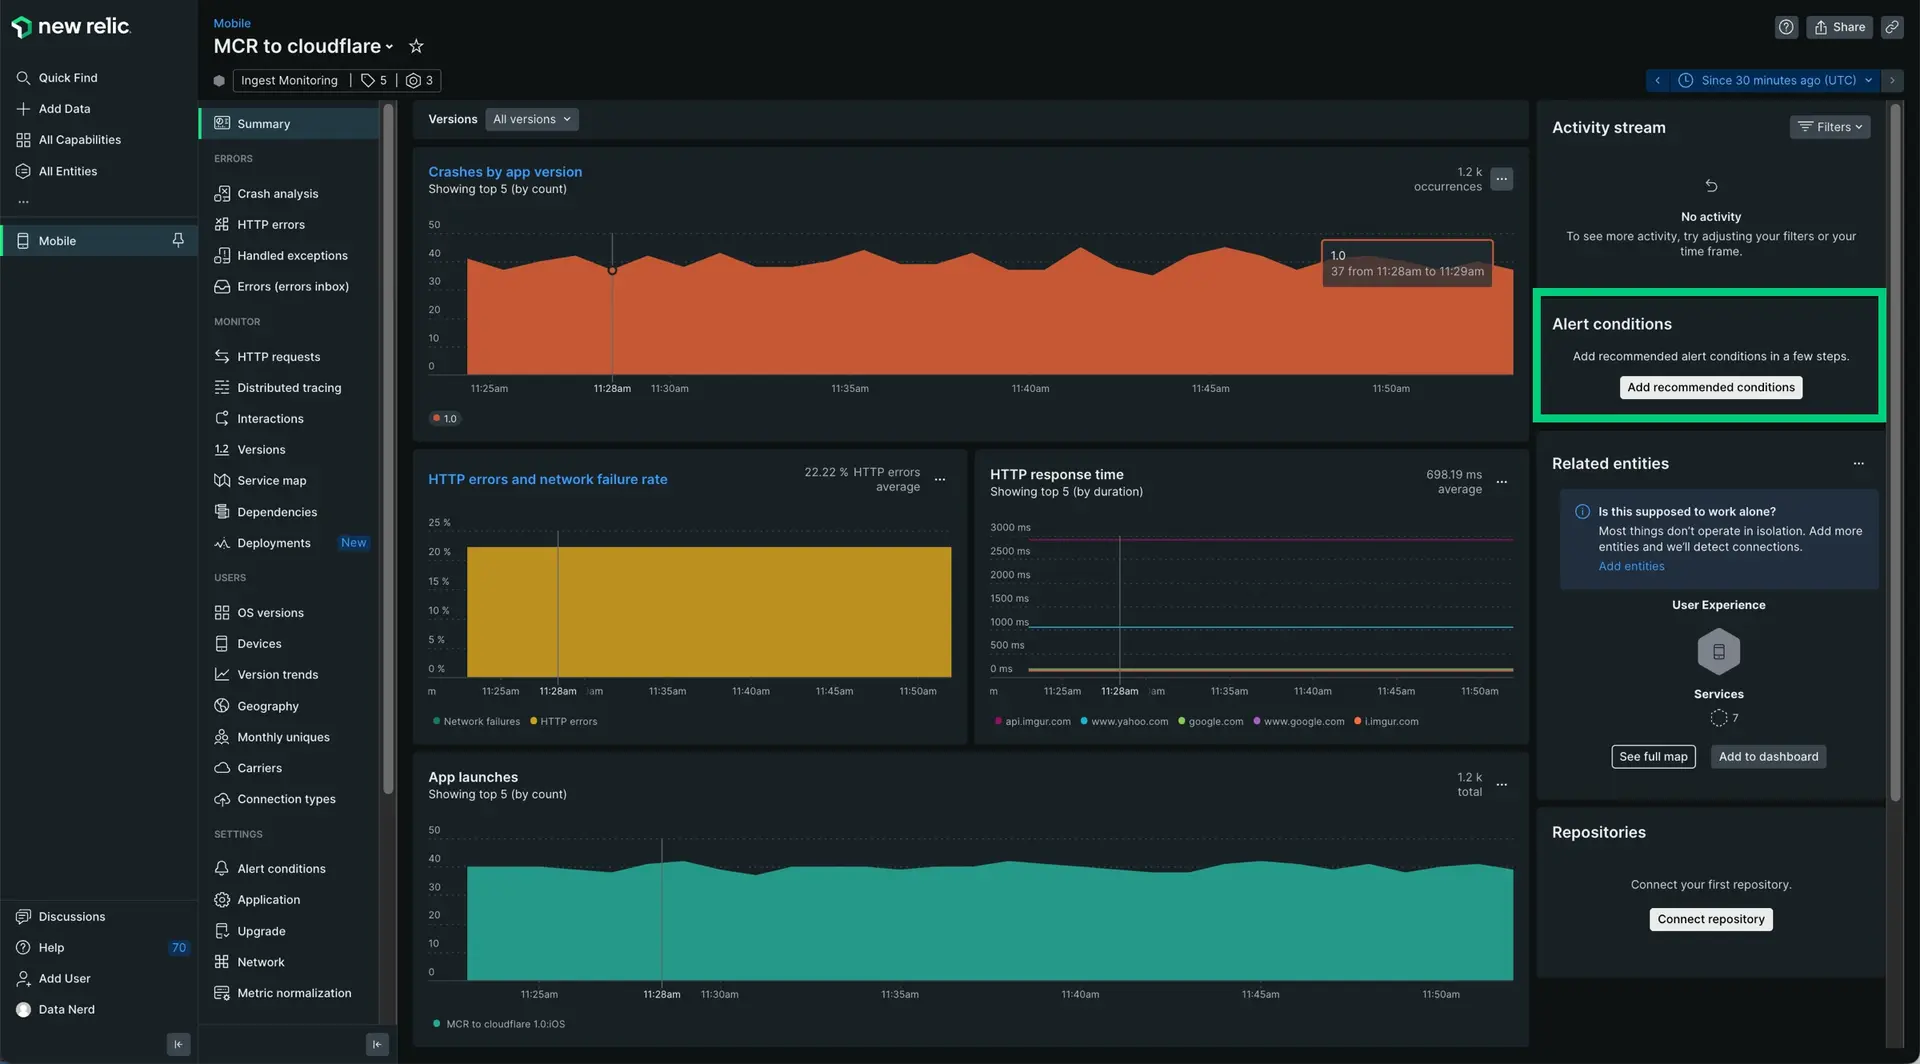Open Metric normalization settings
The width and height of the screenshot is (1920, 1064).
pos(293,992)
